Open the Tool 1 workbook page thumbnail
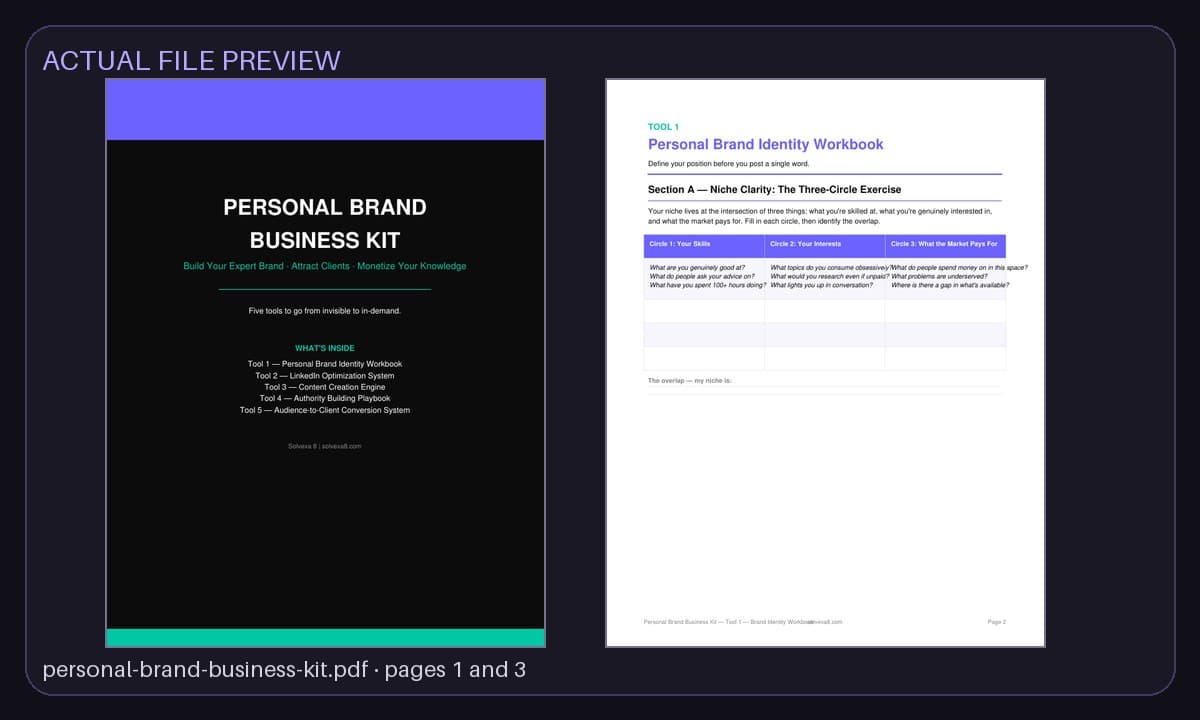Screen dimensions: 1200x720 pos(825,363)
